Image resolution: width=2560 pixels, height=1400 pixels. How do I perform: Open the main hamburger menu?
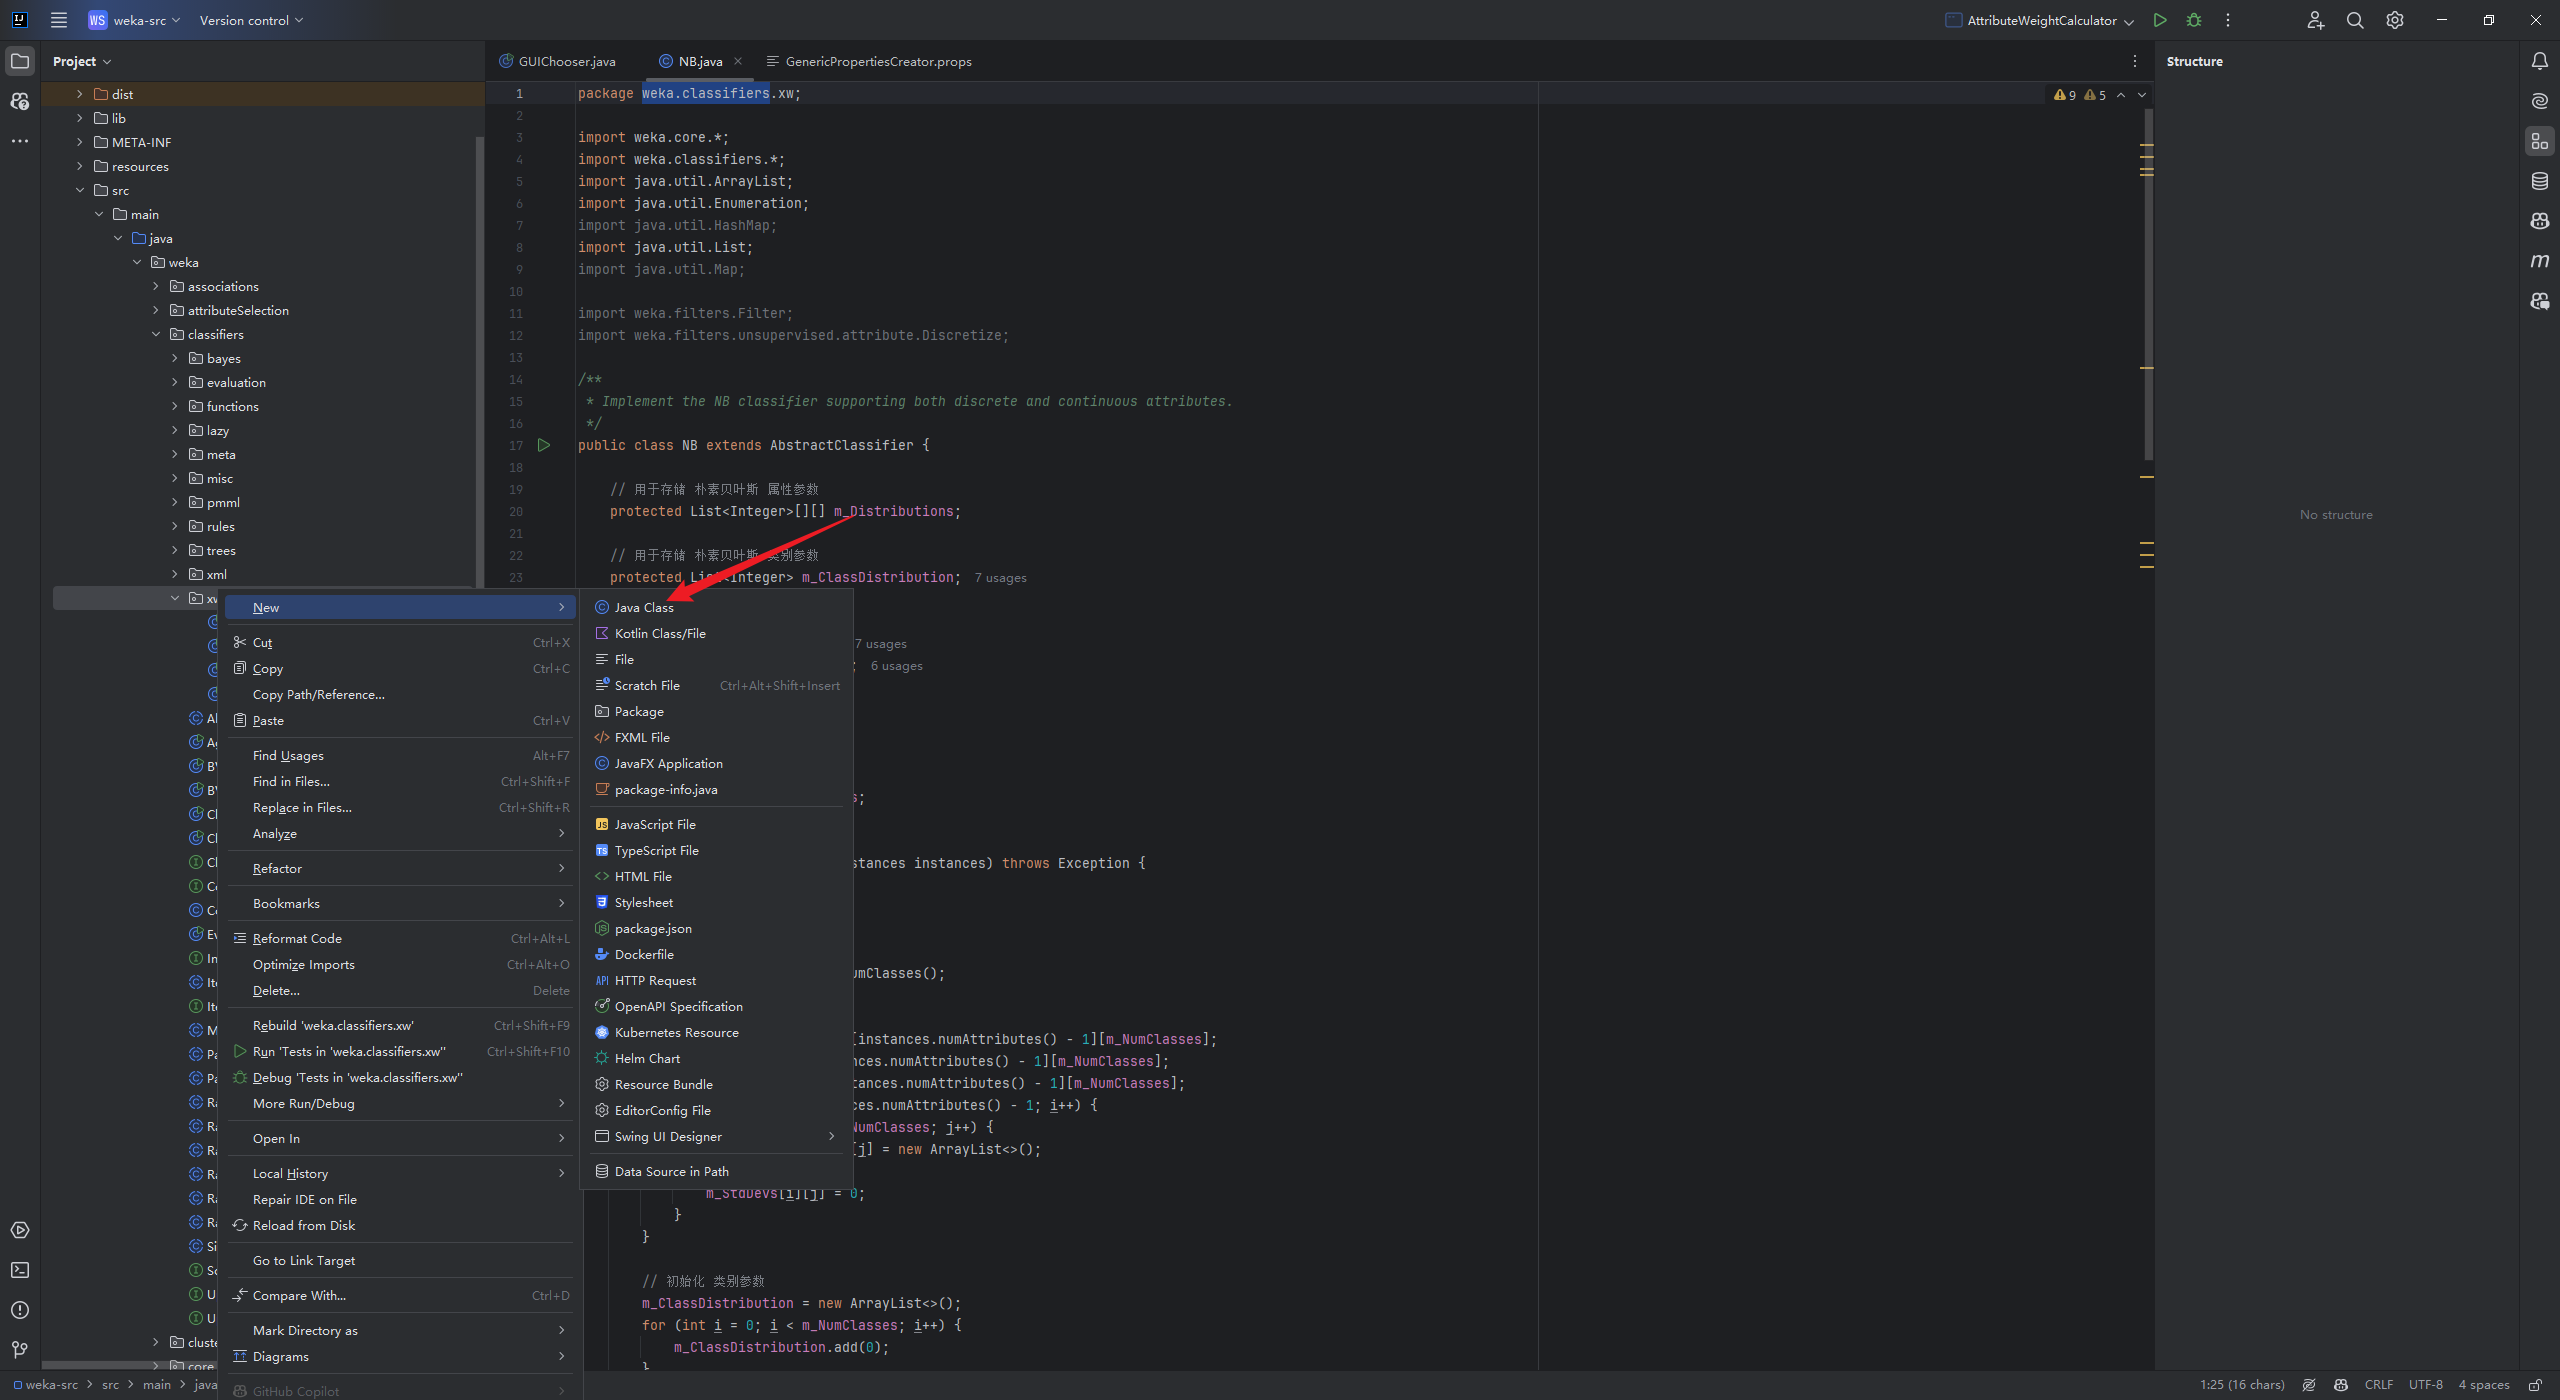(x=59, y=20)
